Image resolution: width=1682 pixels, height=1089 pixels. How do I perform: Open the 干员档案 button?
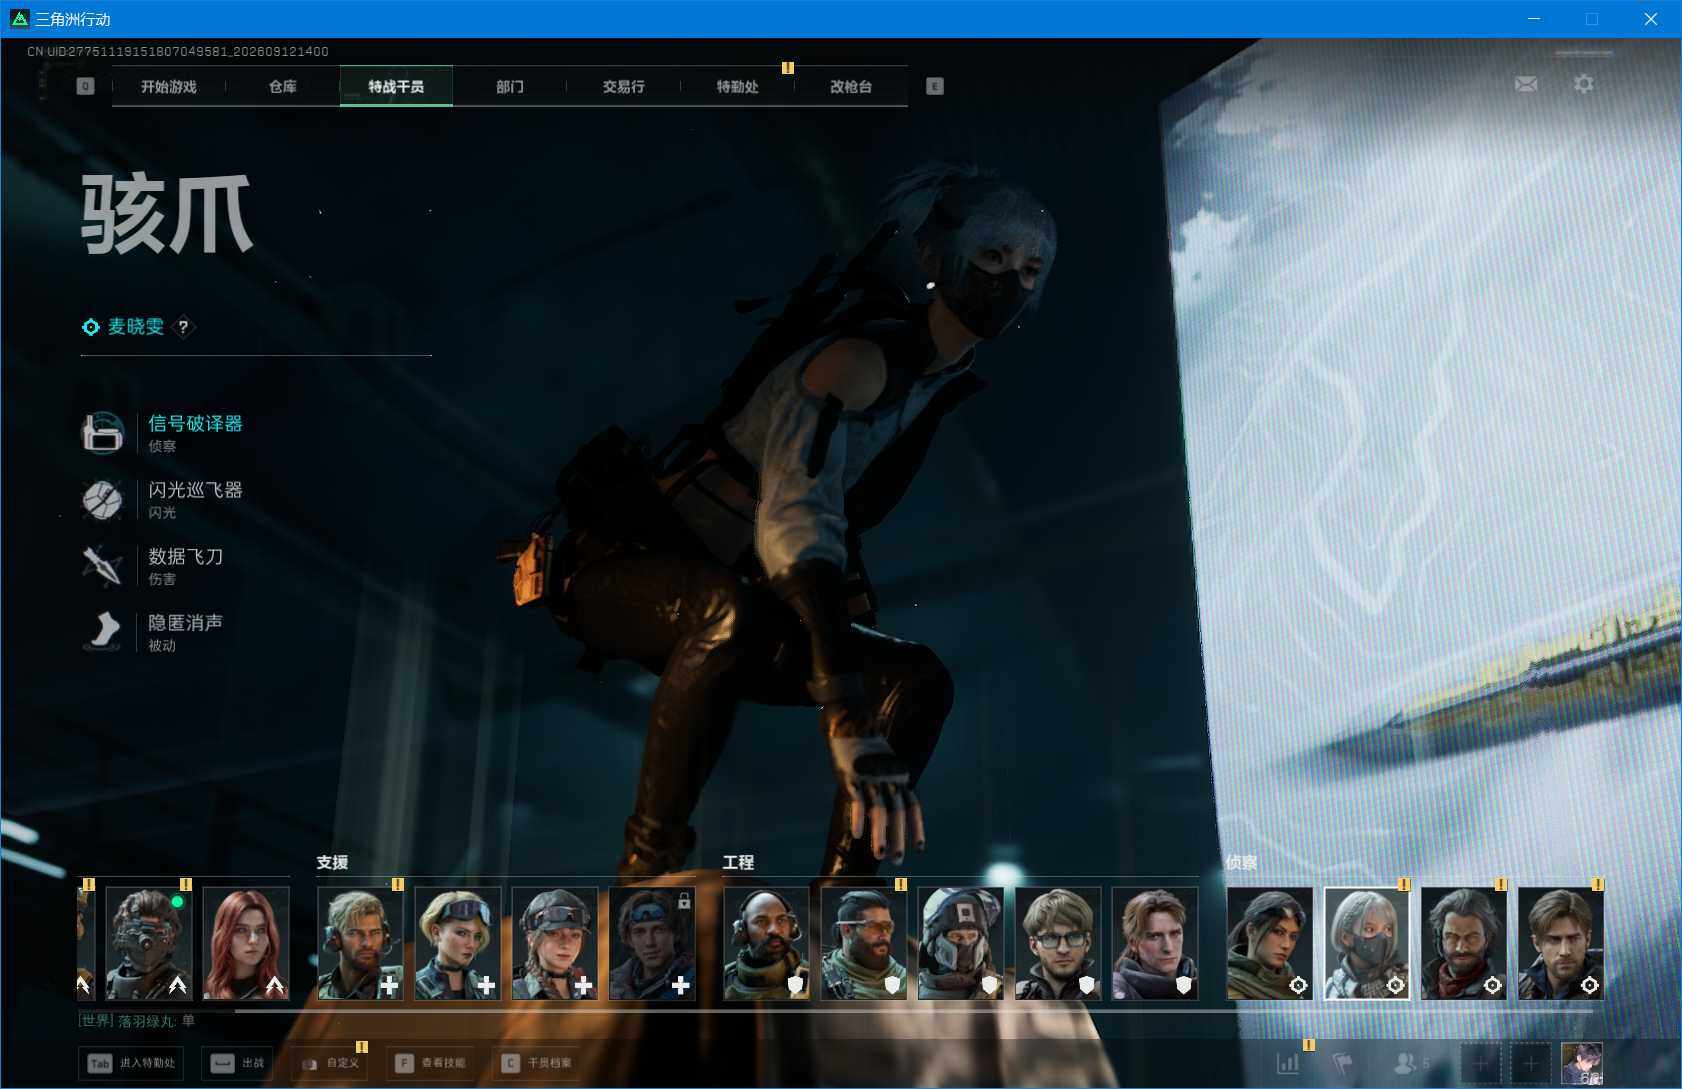point(537,1063)
